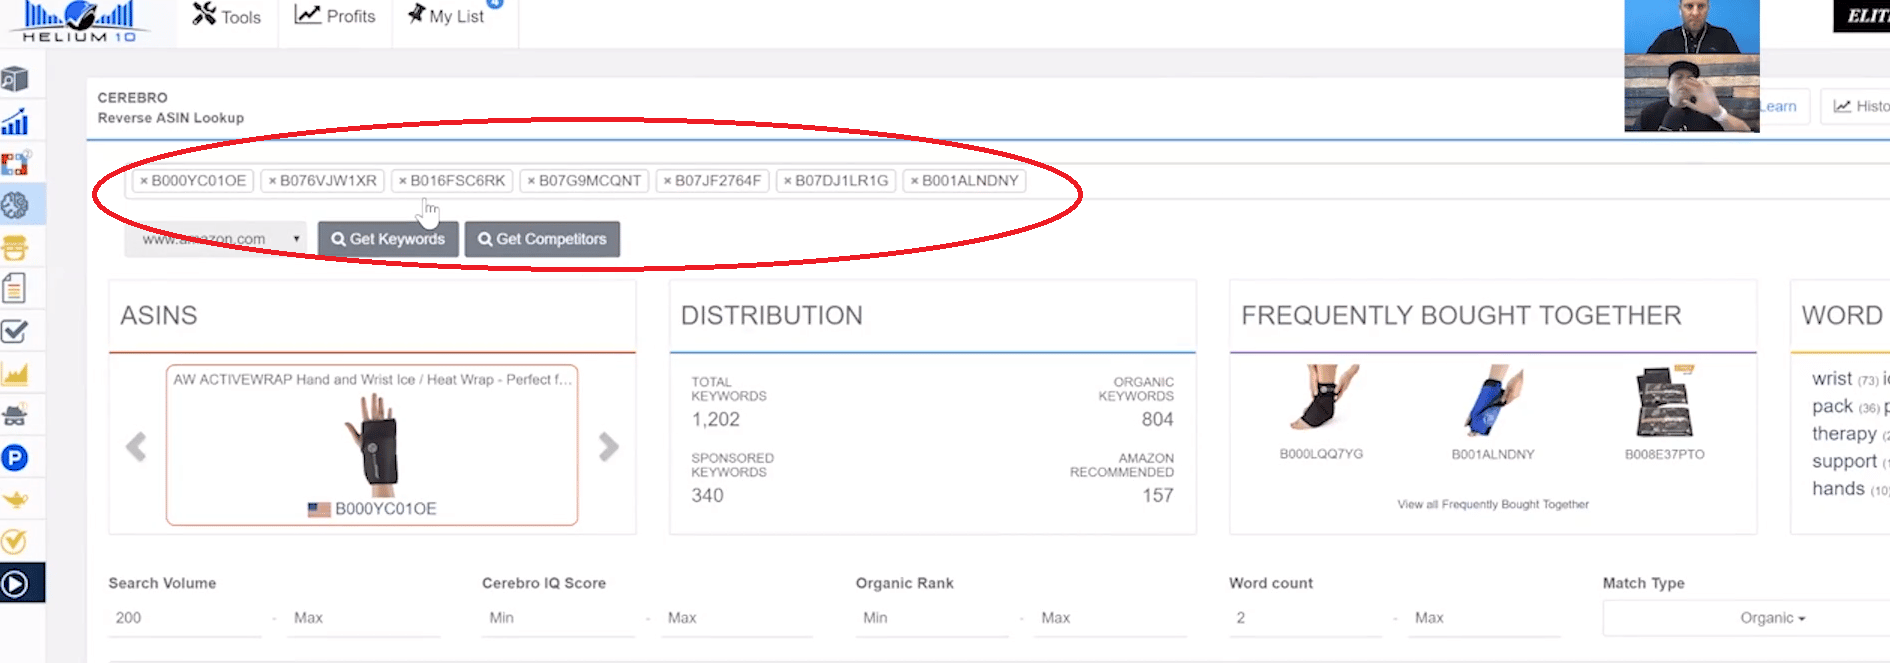
Task: Click the Organic Keywords value 804
Action: coord(1158,420)
